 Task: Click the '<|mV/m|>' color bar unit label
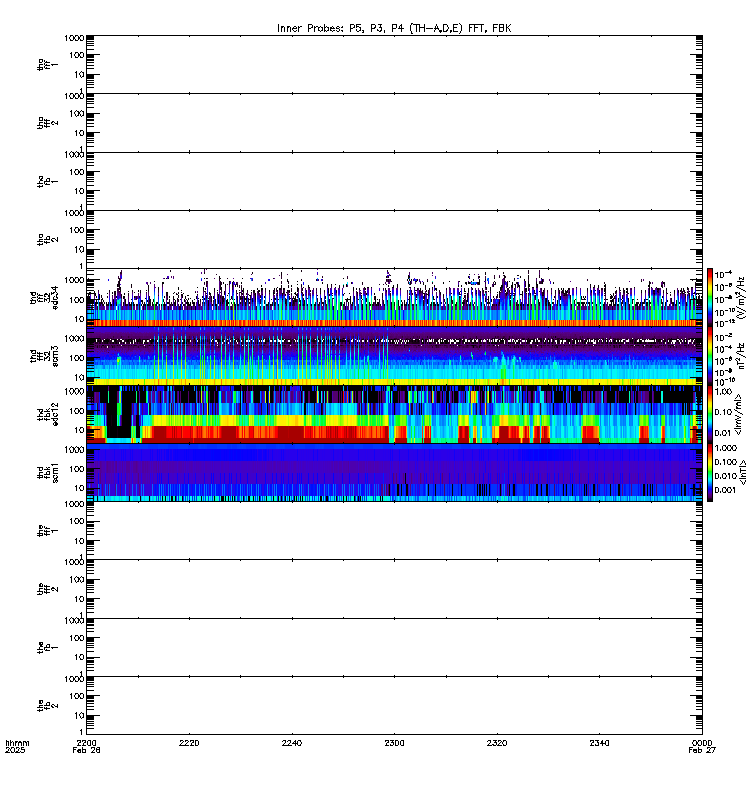738,414
